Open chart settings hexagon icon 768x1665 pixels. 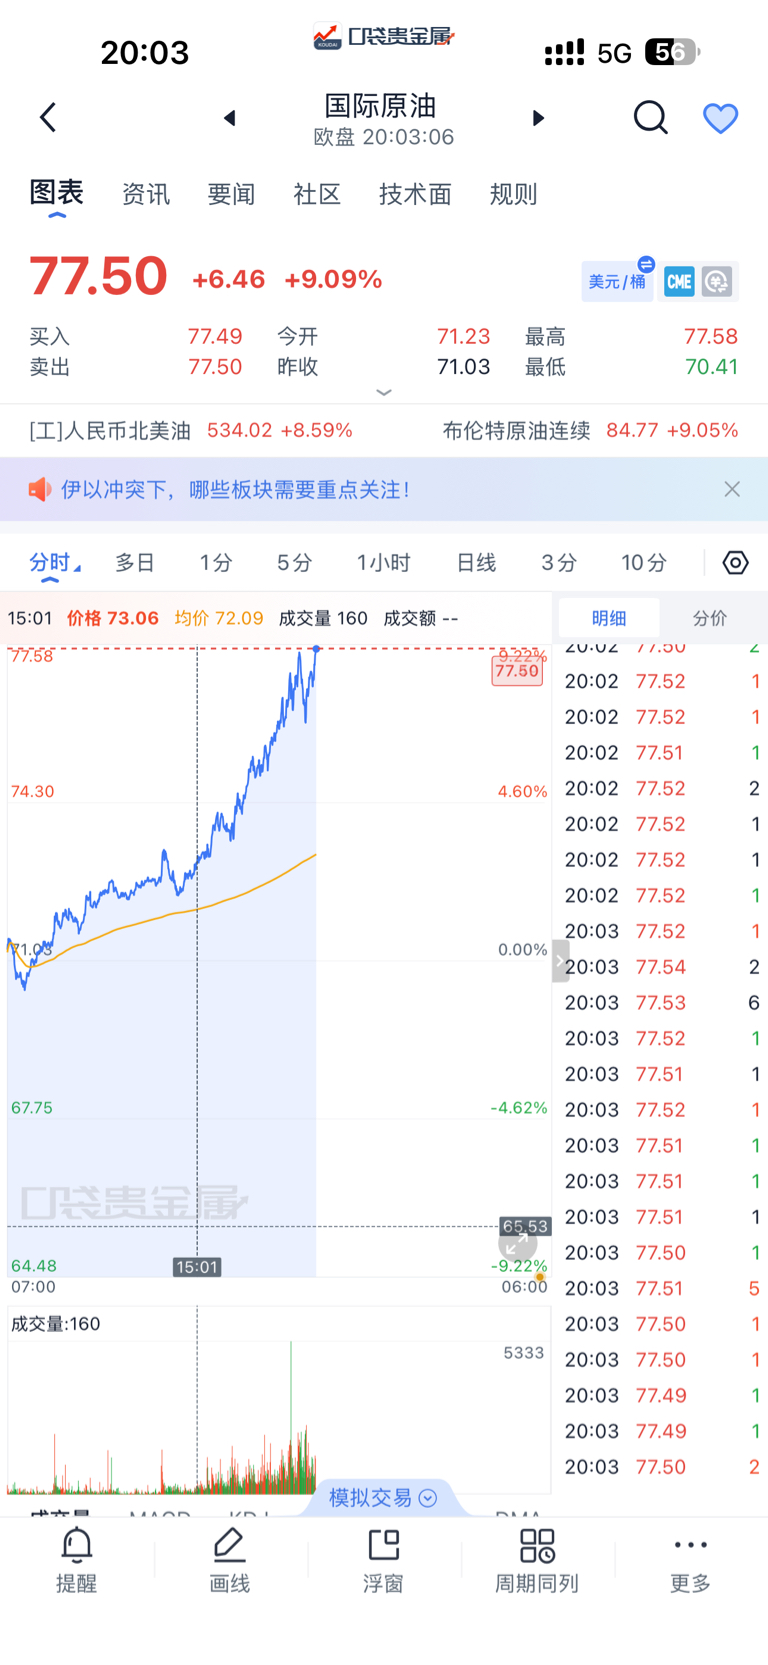pos(735,563)
